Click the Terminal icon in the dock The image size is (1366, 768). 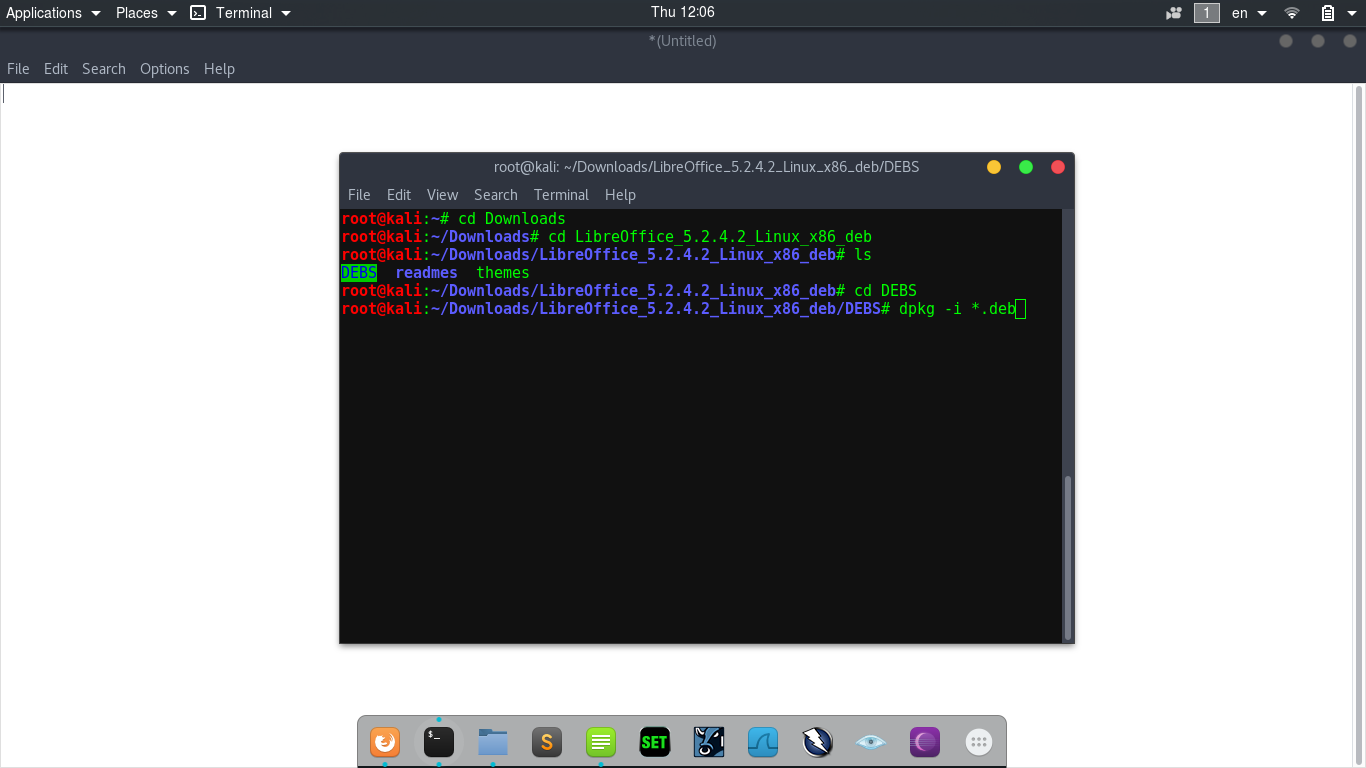439,742
